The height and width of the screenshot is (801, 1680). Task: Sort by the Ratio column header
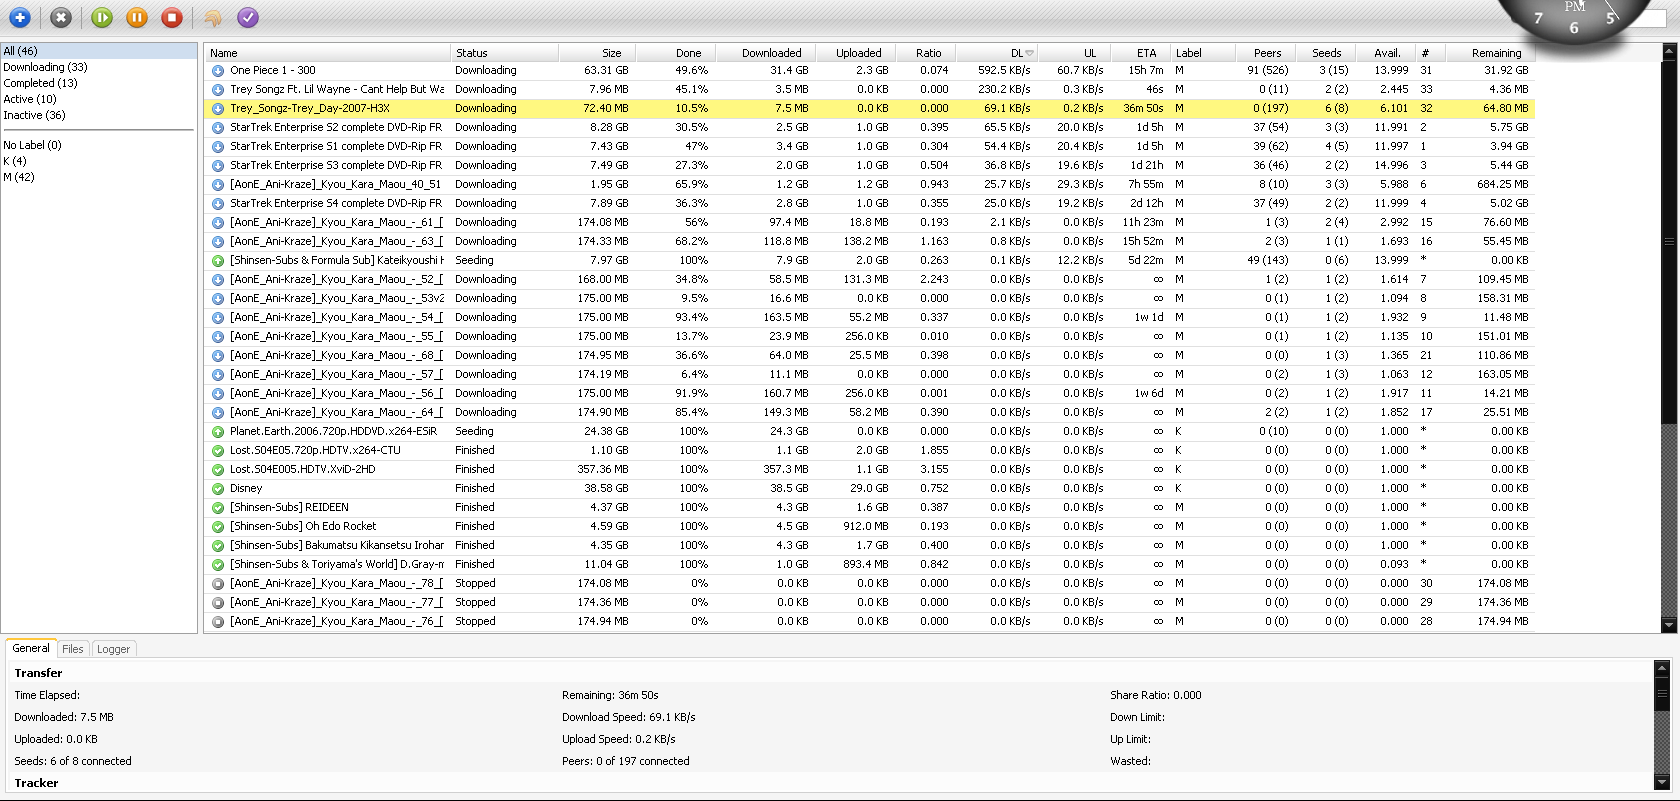928,53
